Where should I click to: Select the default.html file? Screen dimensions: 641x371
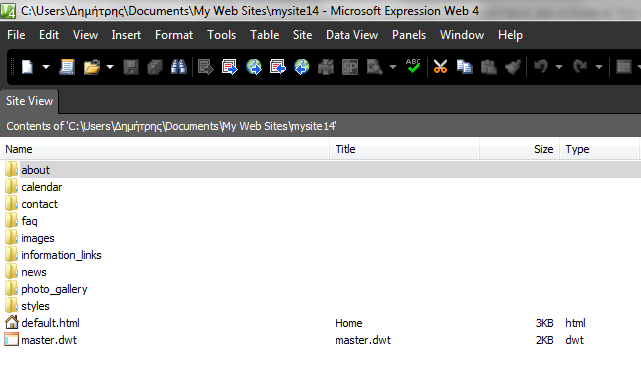click(x=50, y=323)
